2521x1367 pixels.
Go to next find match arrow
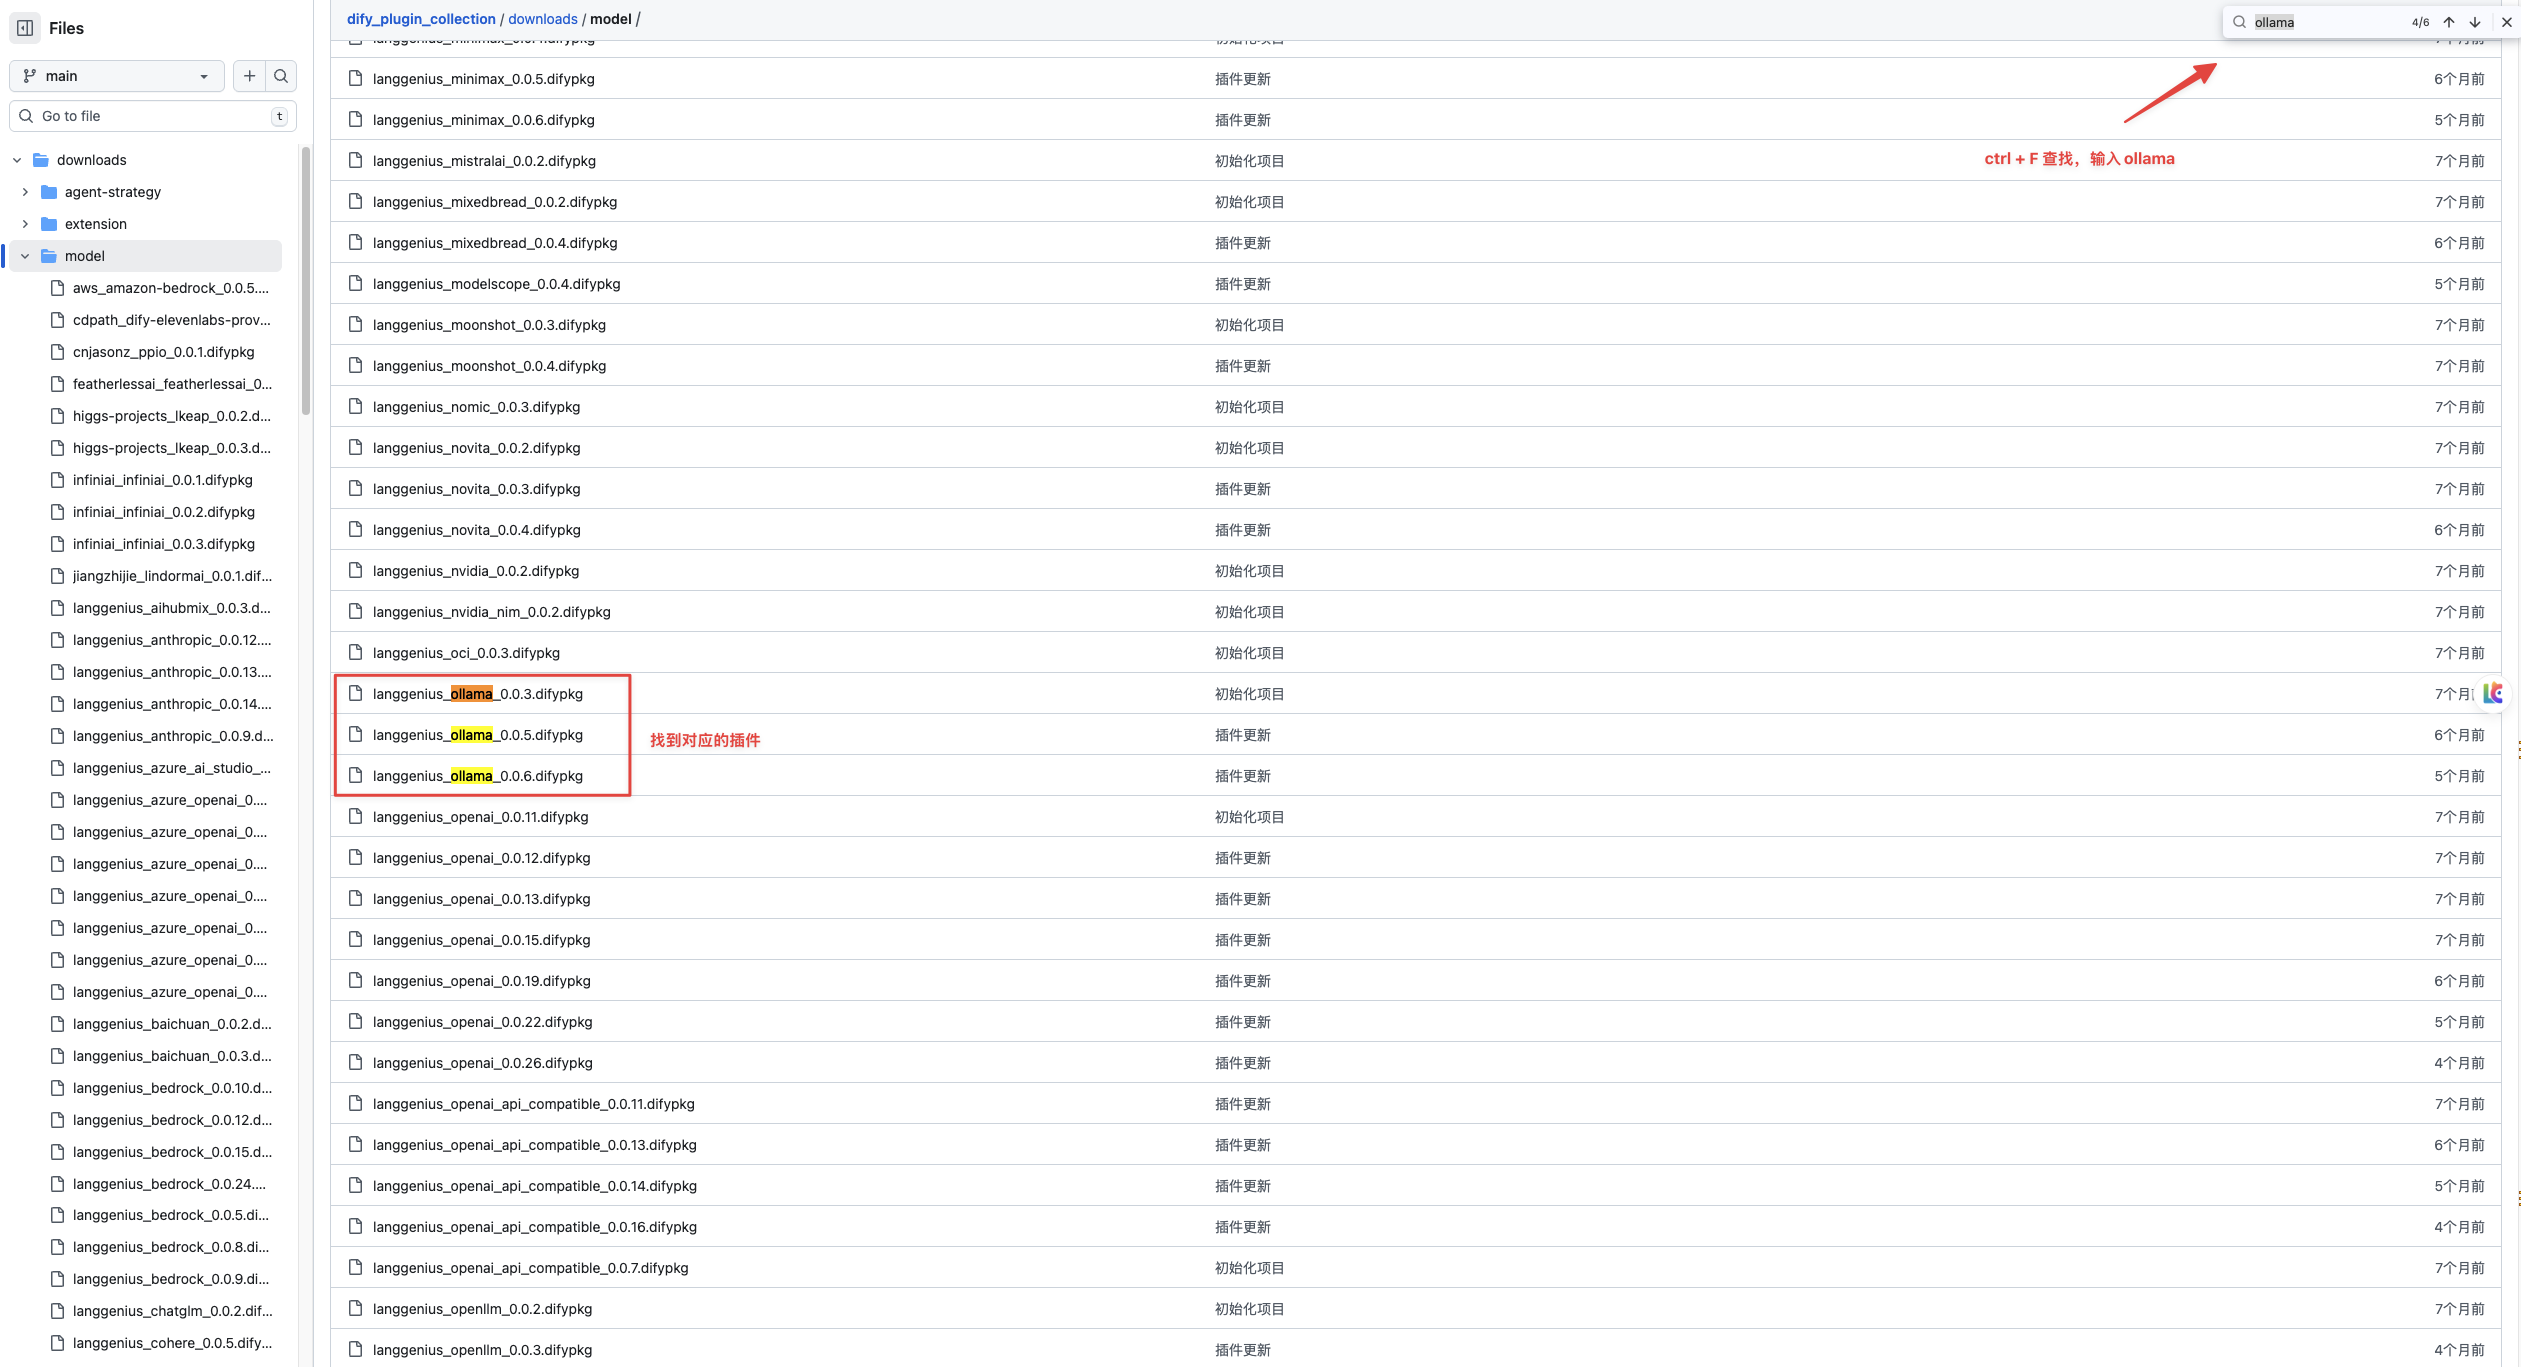2475,22
